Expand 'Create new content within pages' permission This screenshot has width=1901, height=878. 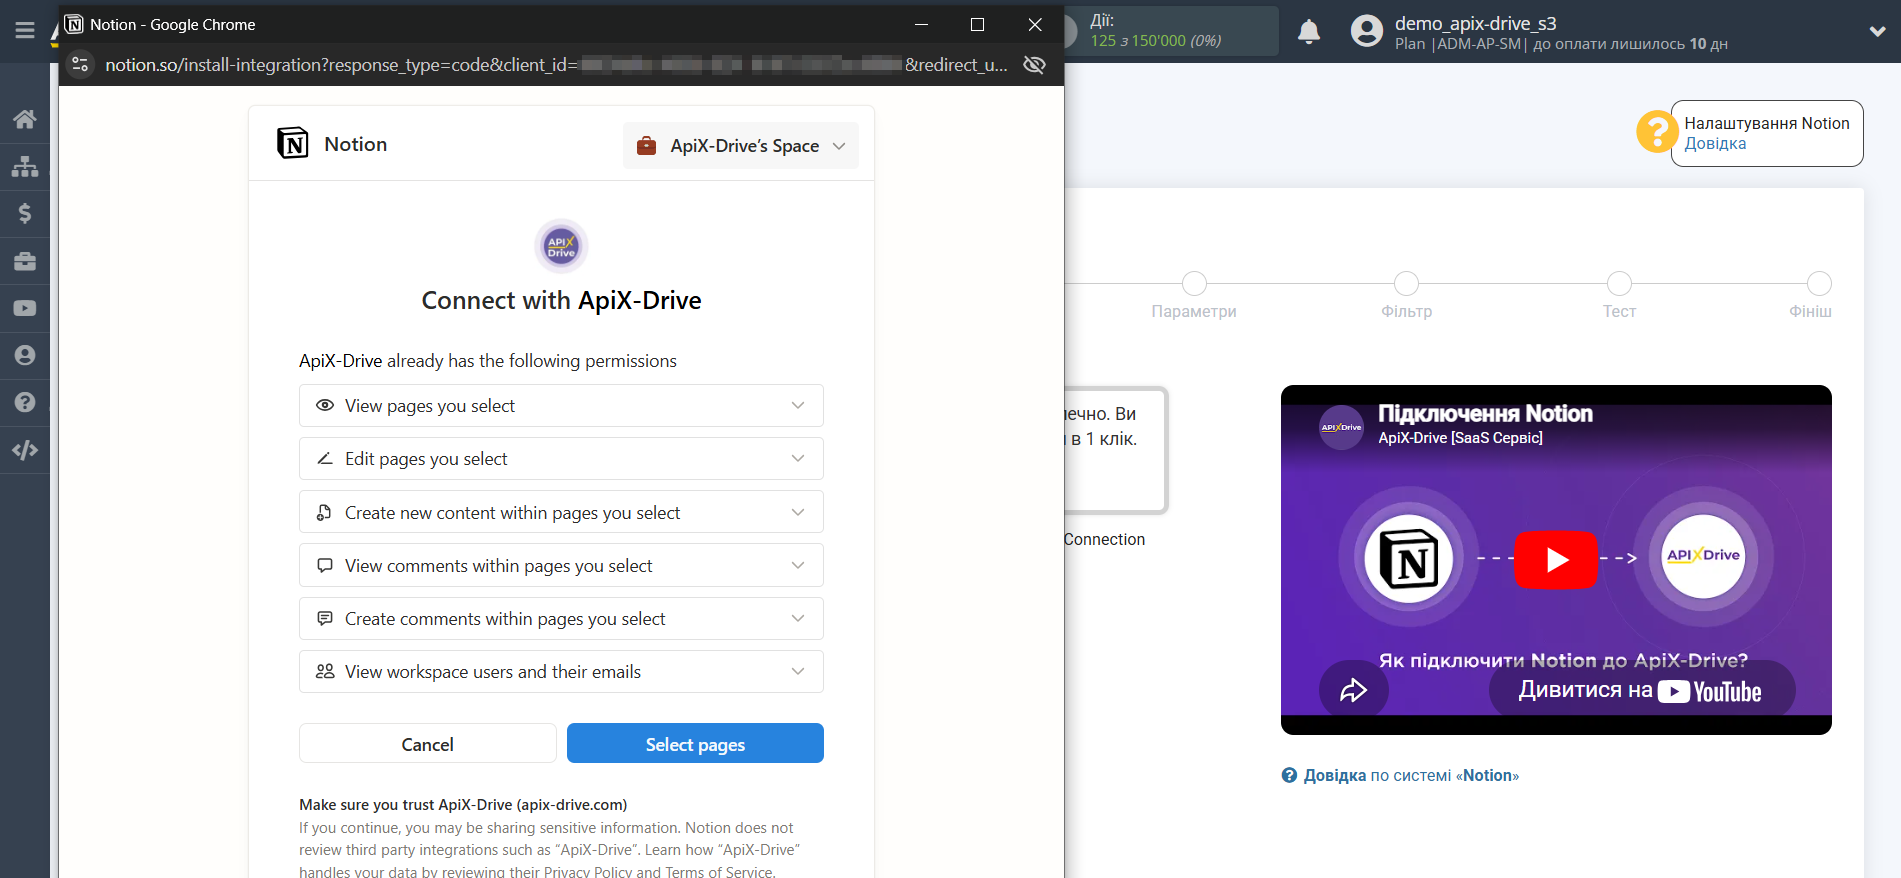[561, 512]
